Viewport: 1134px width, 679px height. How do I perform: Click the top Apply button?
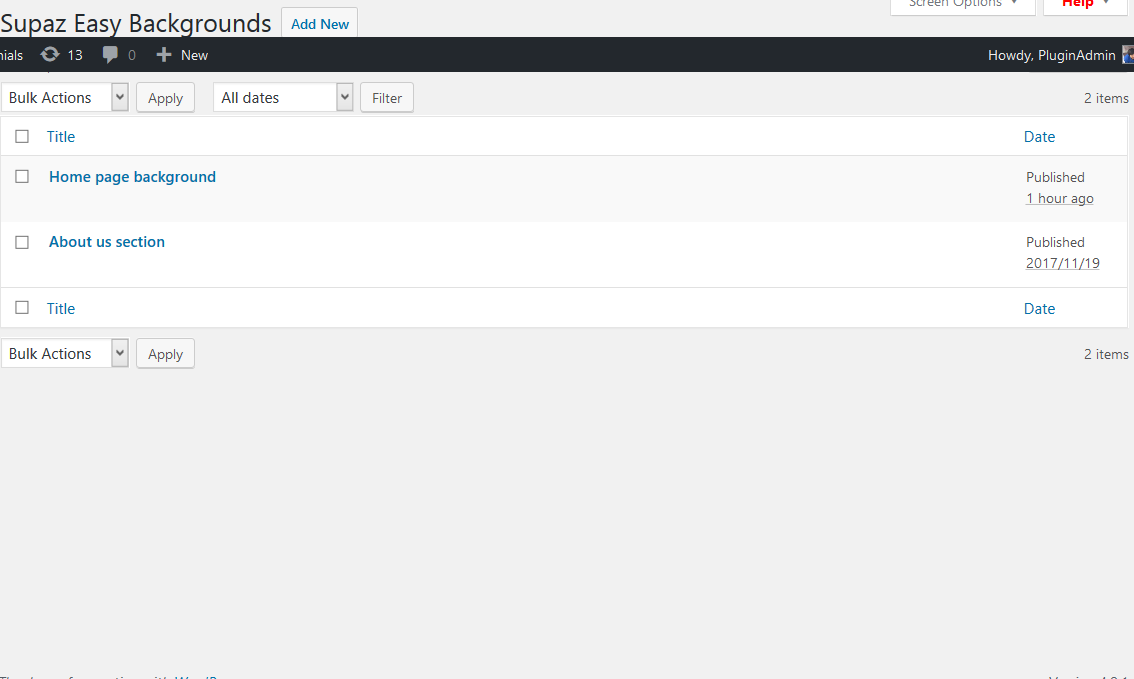[166, 98]
